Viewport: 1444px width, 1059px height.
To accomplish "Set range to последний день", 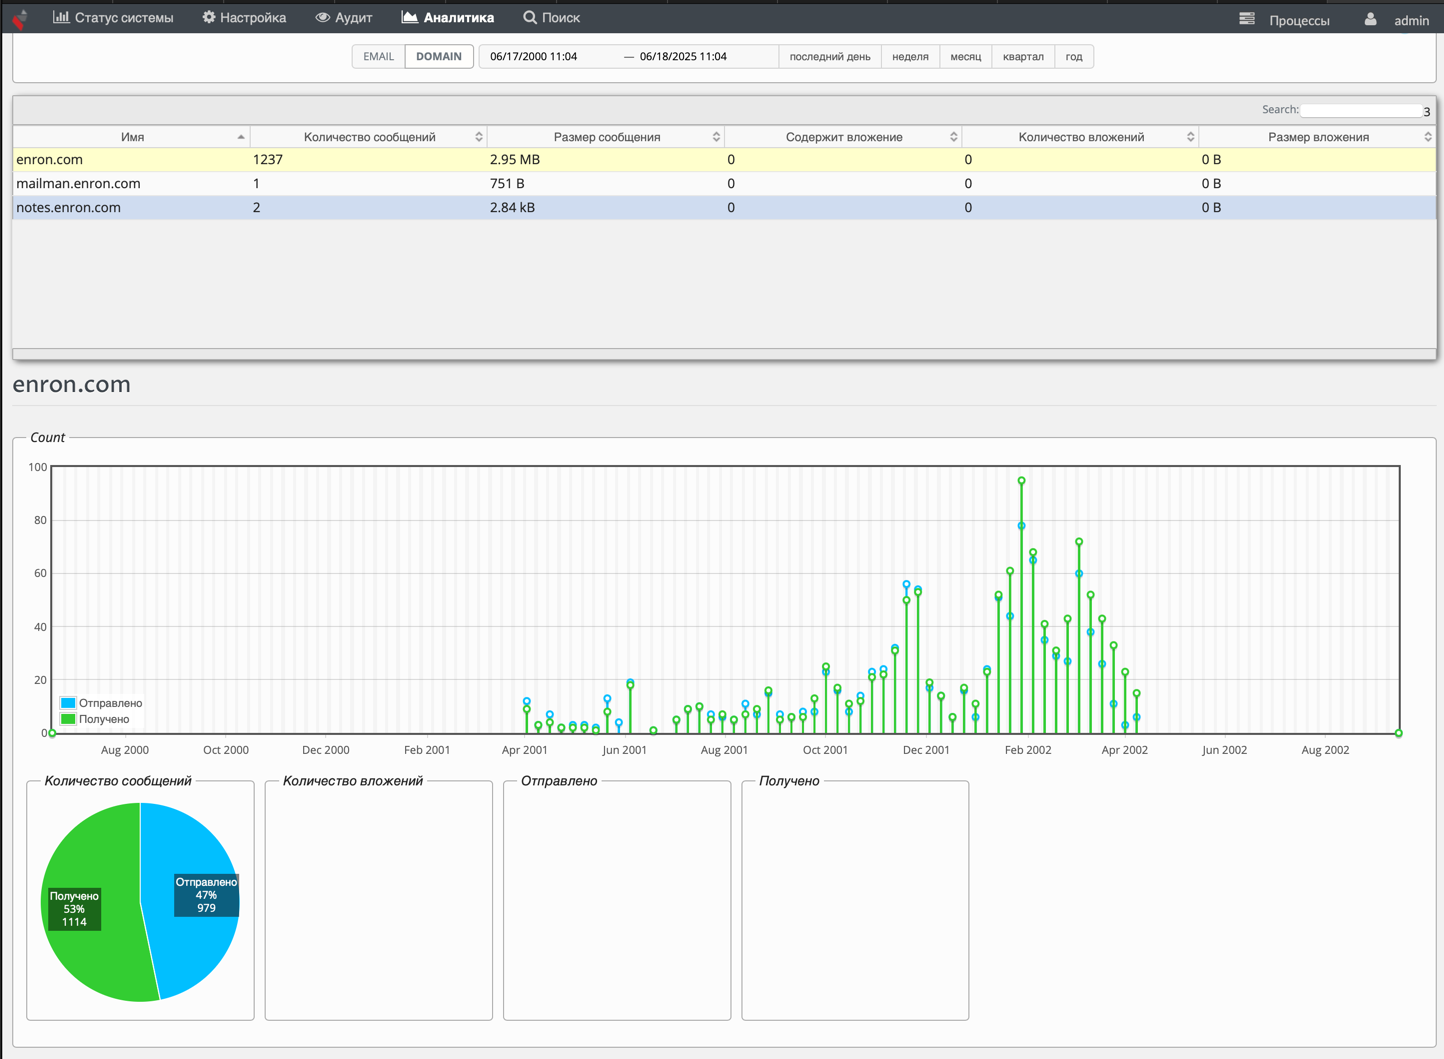I will (x=829, y=57).
